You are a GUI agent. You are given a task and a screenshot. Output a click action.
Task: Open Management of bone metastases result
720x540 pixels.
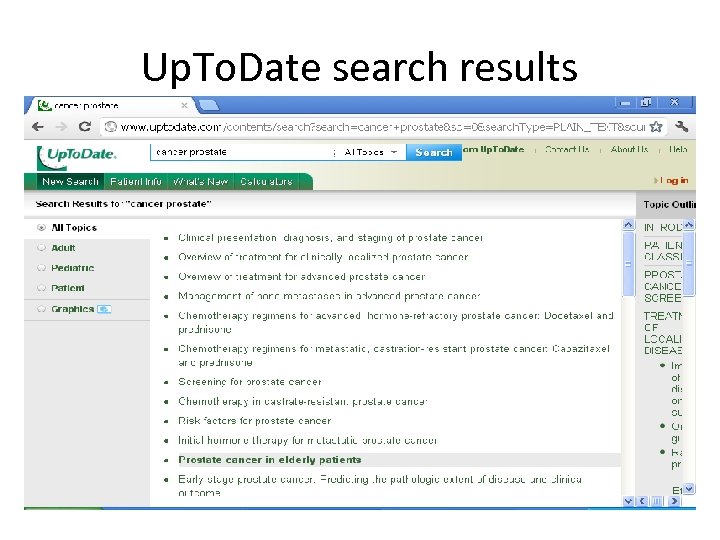coord(329,296)
